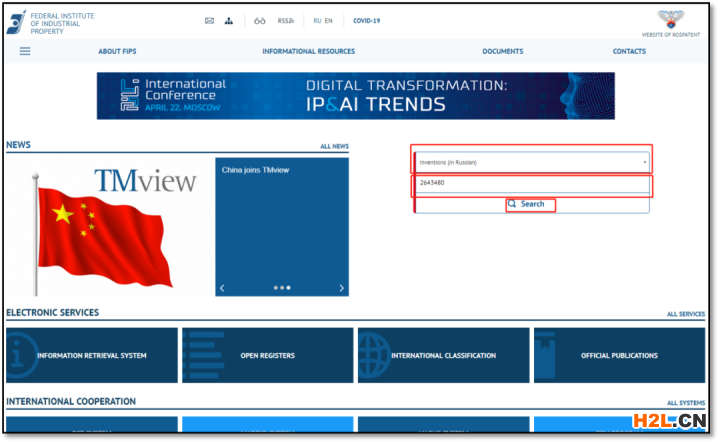Switch language to EN

click(329, 20)
